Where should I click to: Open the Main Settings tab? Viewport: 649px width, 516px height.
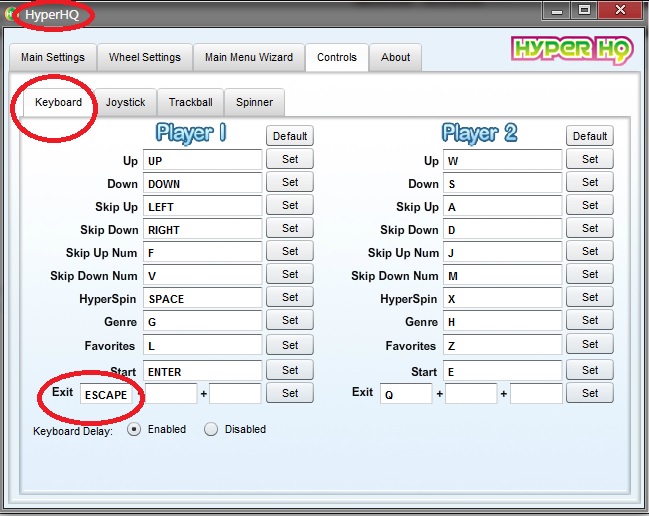coord(53,57)
